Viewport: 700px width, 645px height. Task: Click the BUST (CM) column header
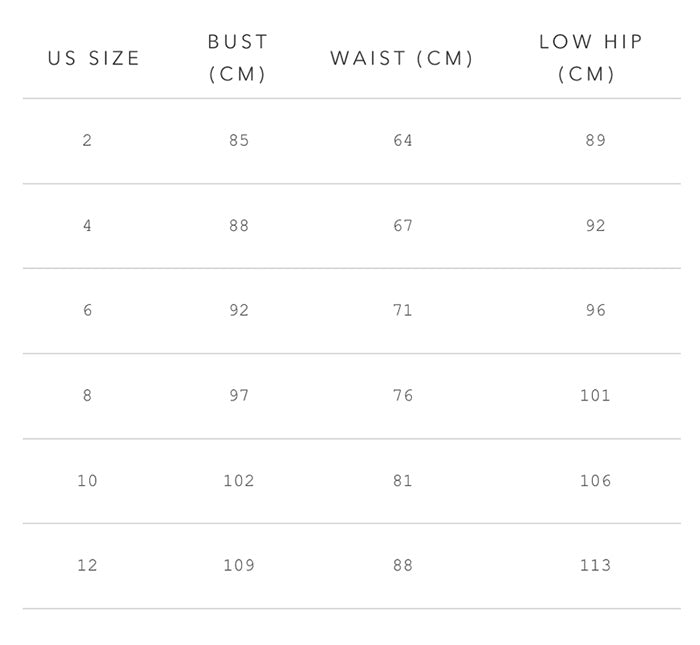pos(238,58)
